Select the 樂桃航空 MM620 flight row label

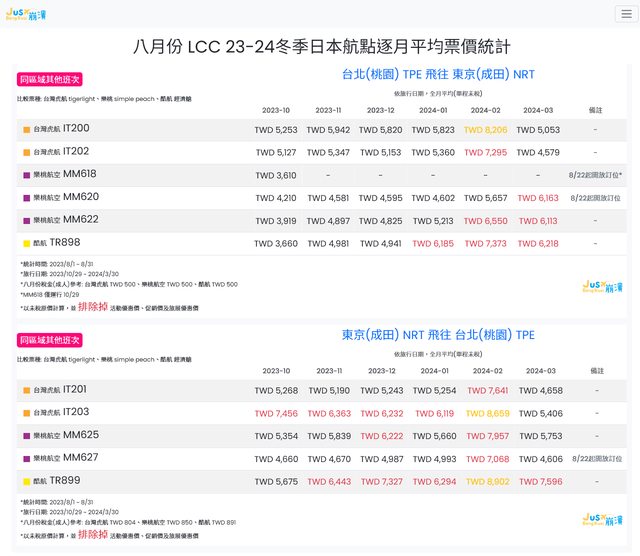coord(66,198)
